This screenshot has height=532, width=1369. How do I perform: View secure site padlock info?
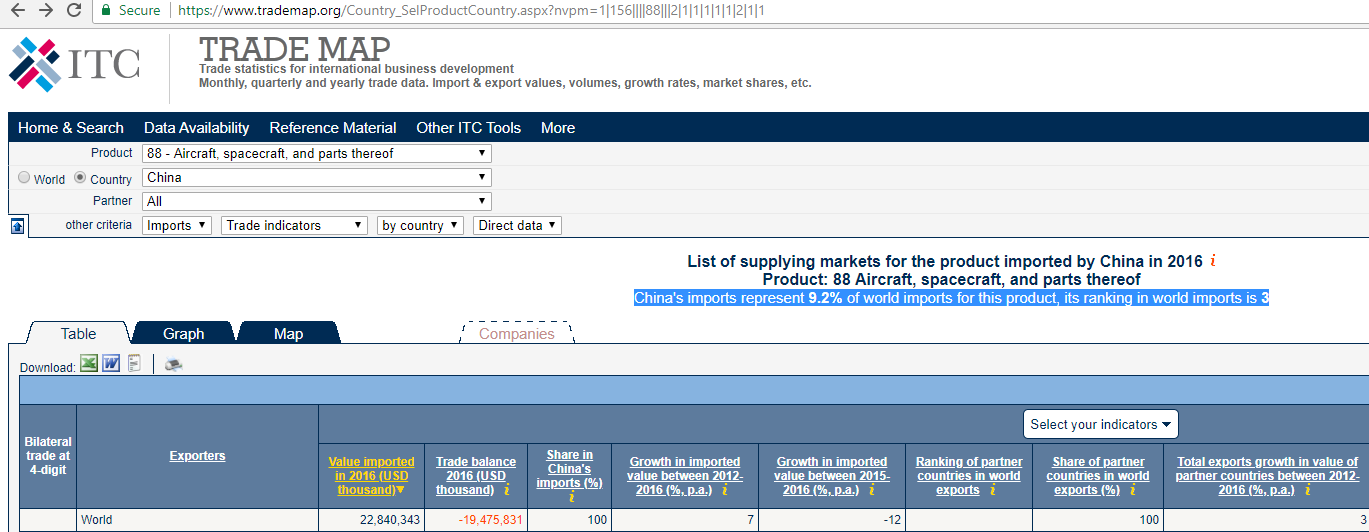106,10
